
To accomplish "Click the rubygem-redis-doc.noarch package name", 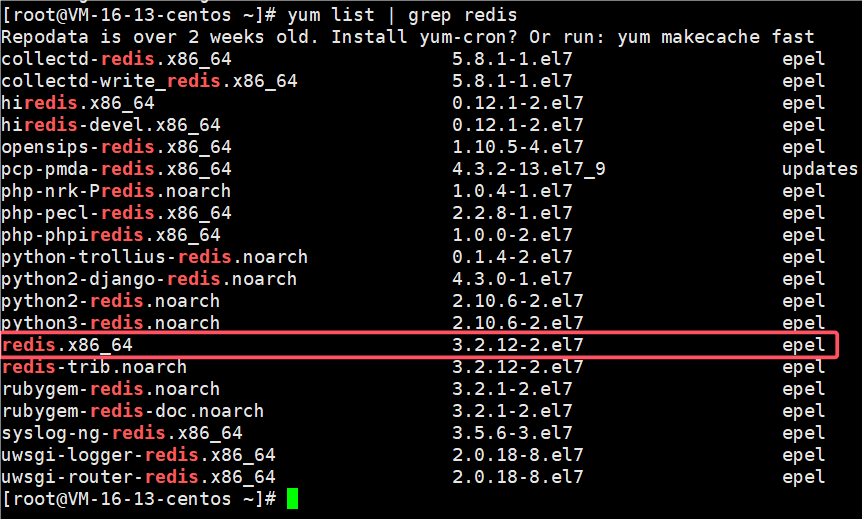I will click(x=133, y=411).
